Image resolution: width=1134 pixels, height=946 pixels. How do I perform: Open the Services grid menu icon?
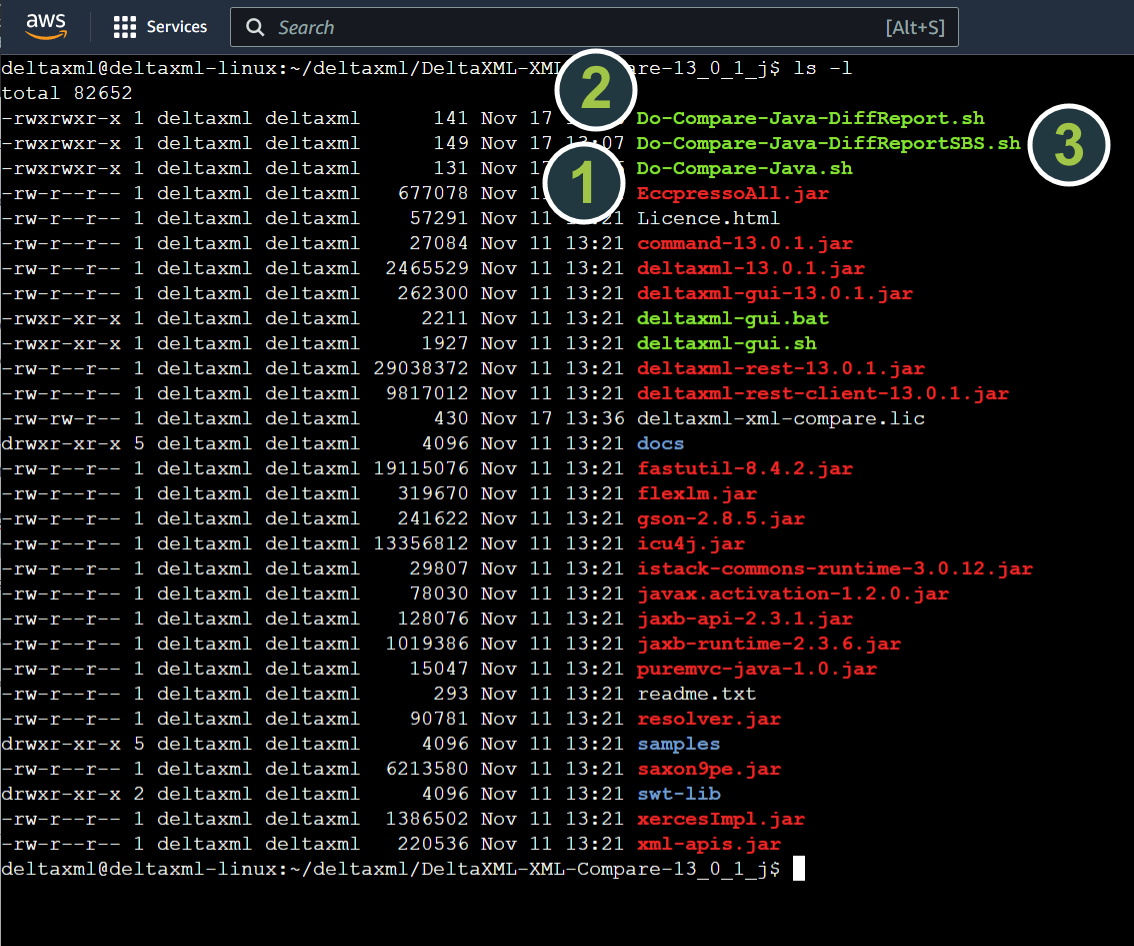125,27
